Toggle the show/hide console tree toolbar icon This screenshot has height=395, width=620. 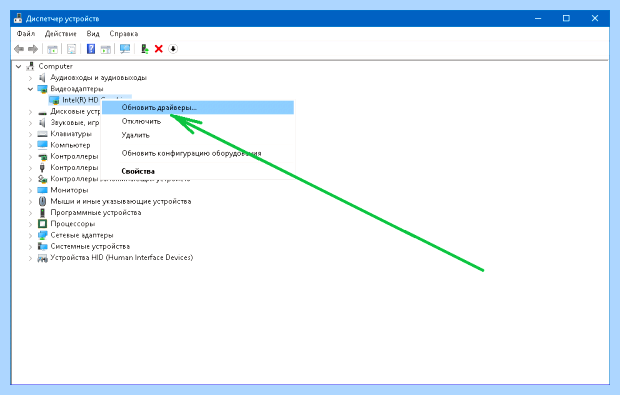52,49
